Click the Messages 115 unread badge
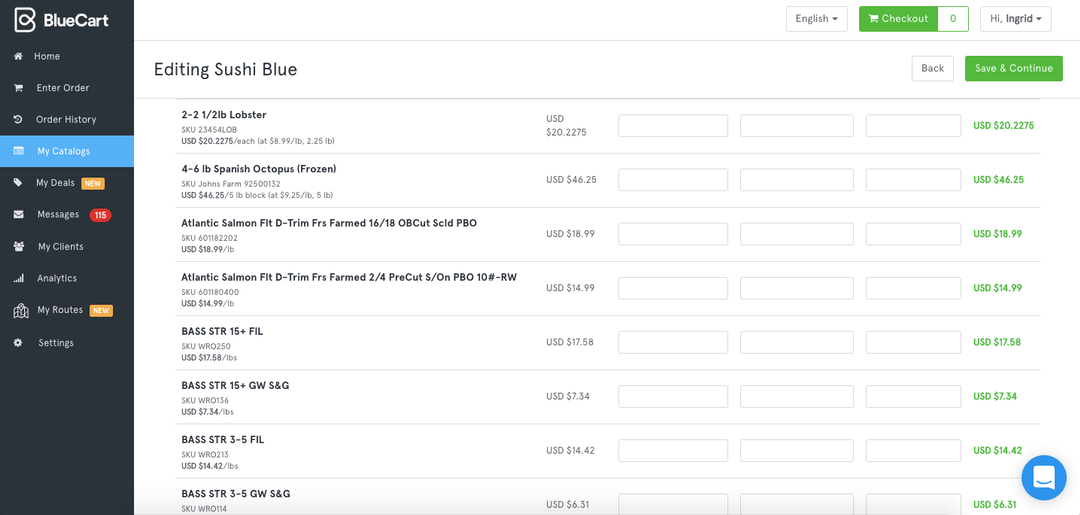1080x515 pixels. [100, 215]
